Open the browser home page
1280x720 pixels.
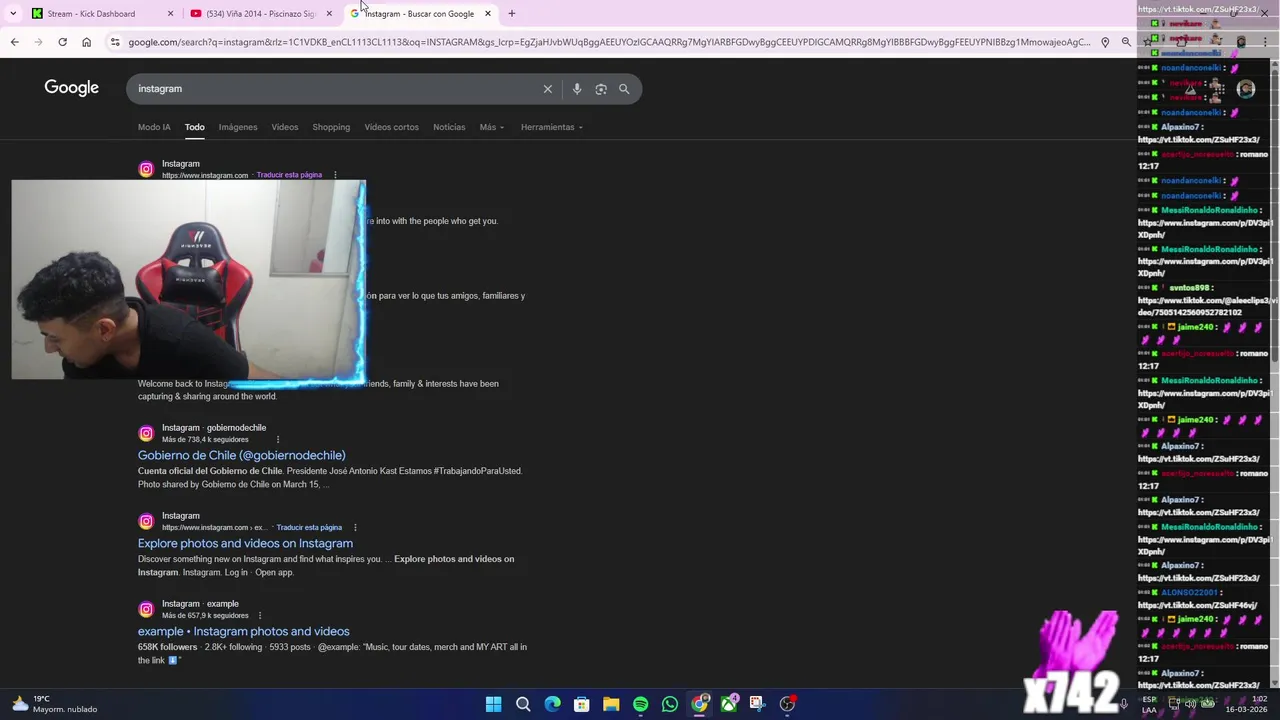[x=86, y=42]
